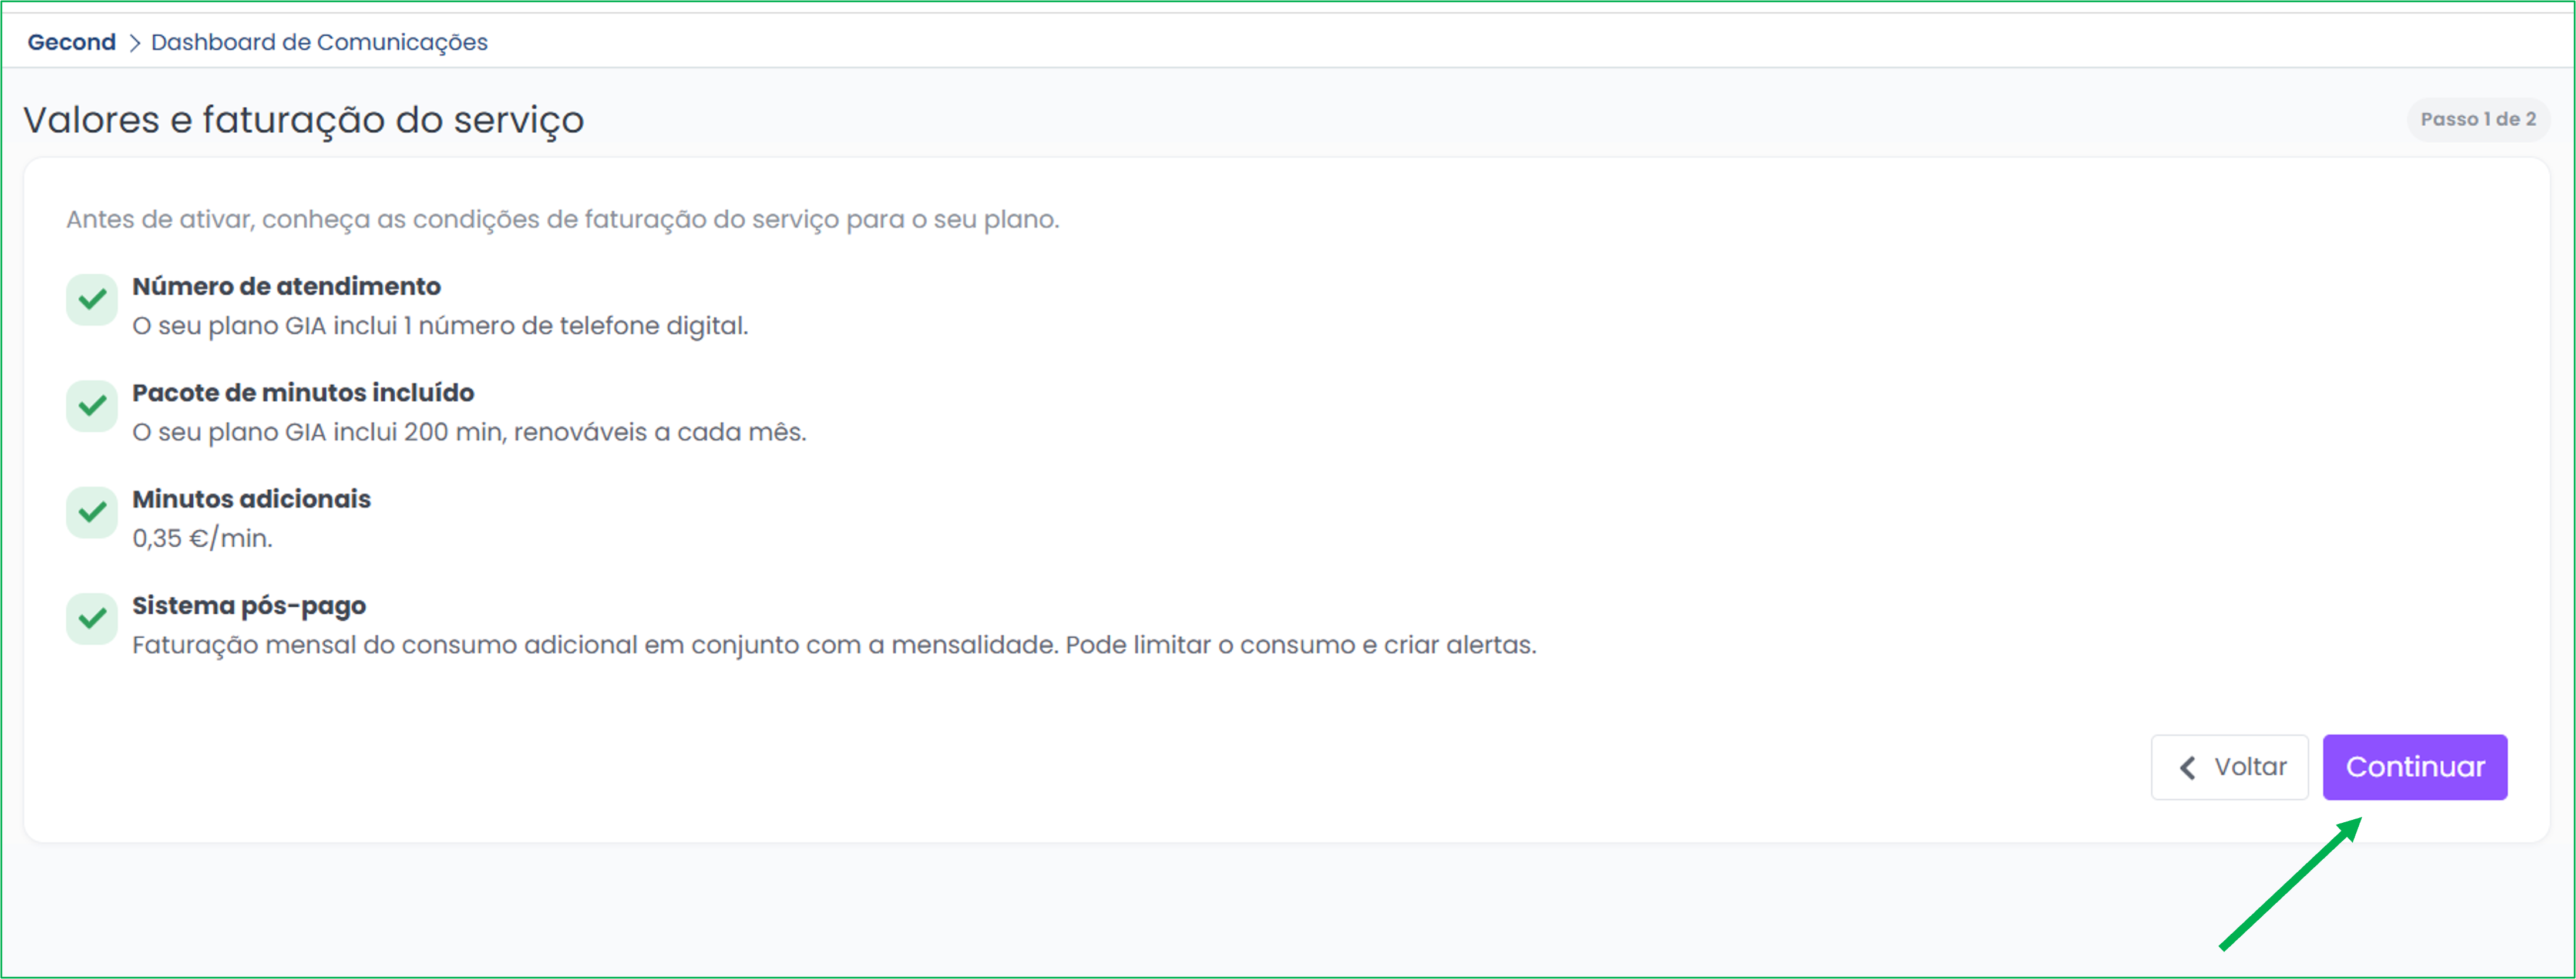Open the Gecond breadcrumb link
The height and width of the screenshot is (979, 2576).
71,42
